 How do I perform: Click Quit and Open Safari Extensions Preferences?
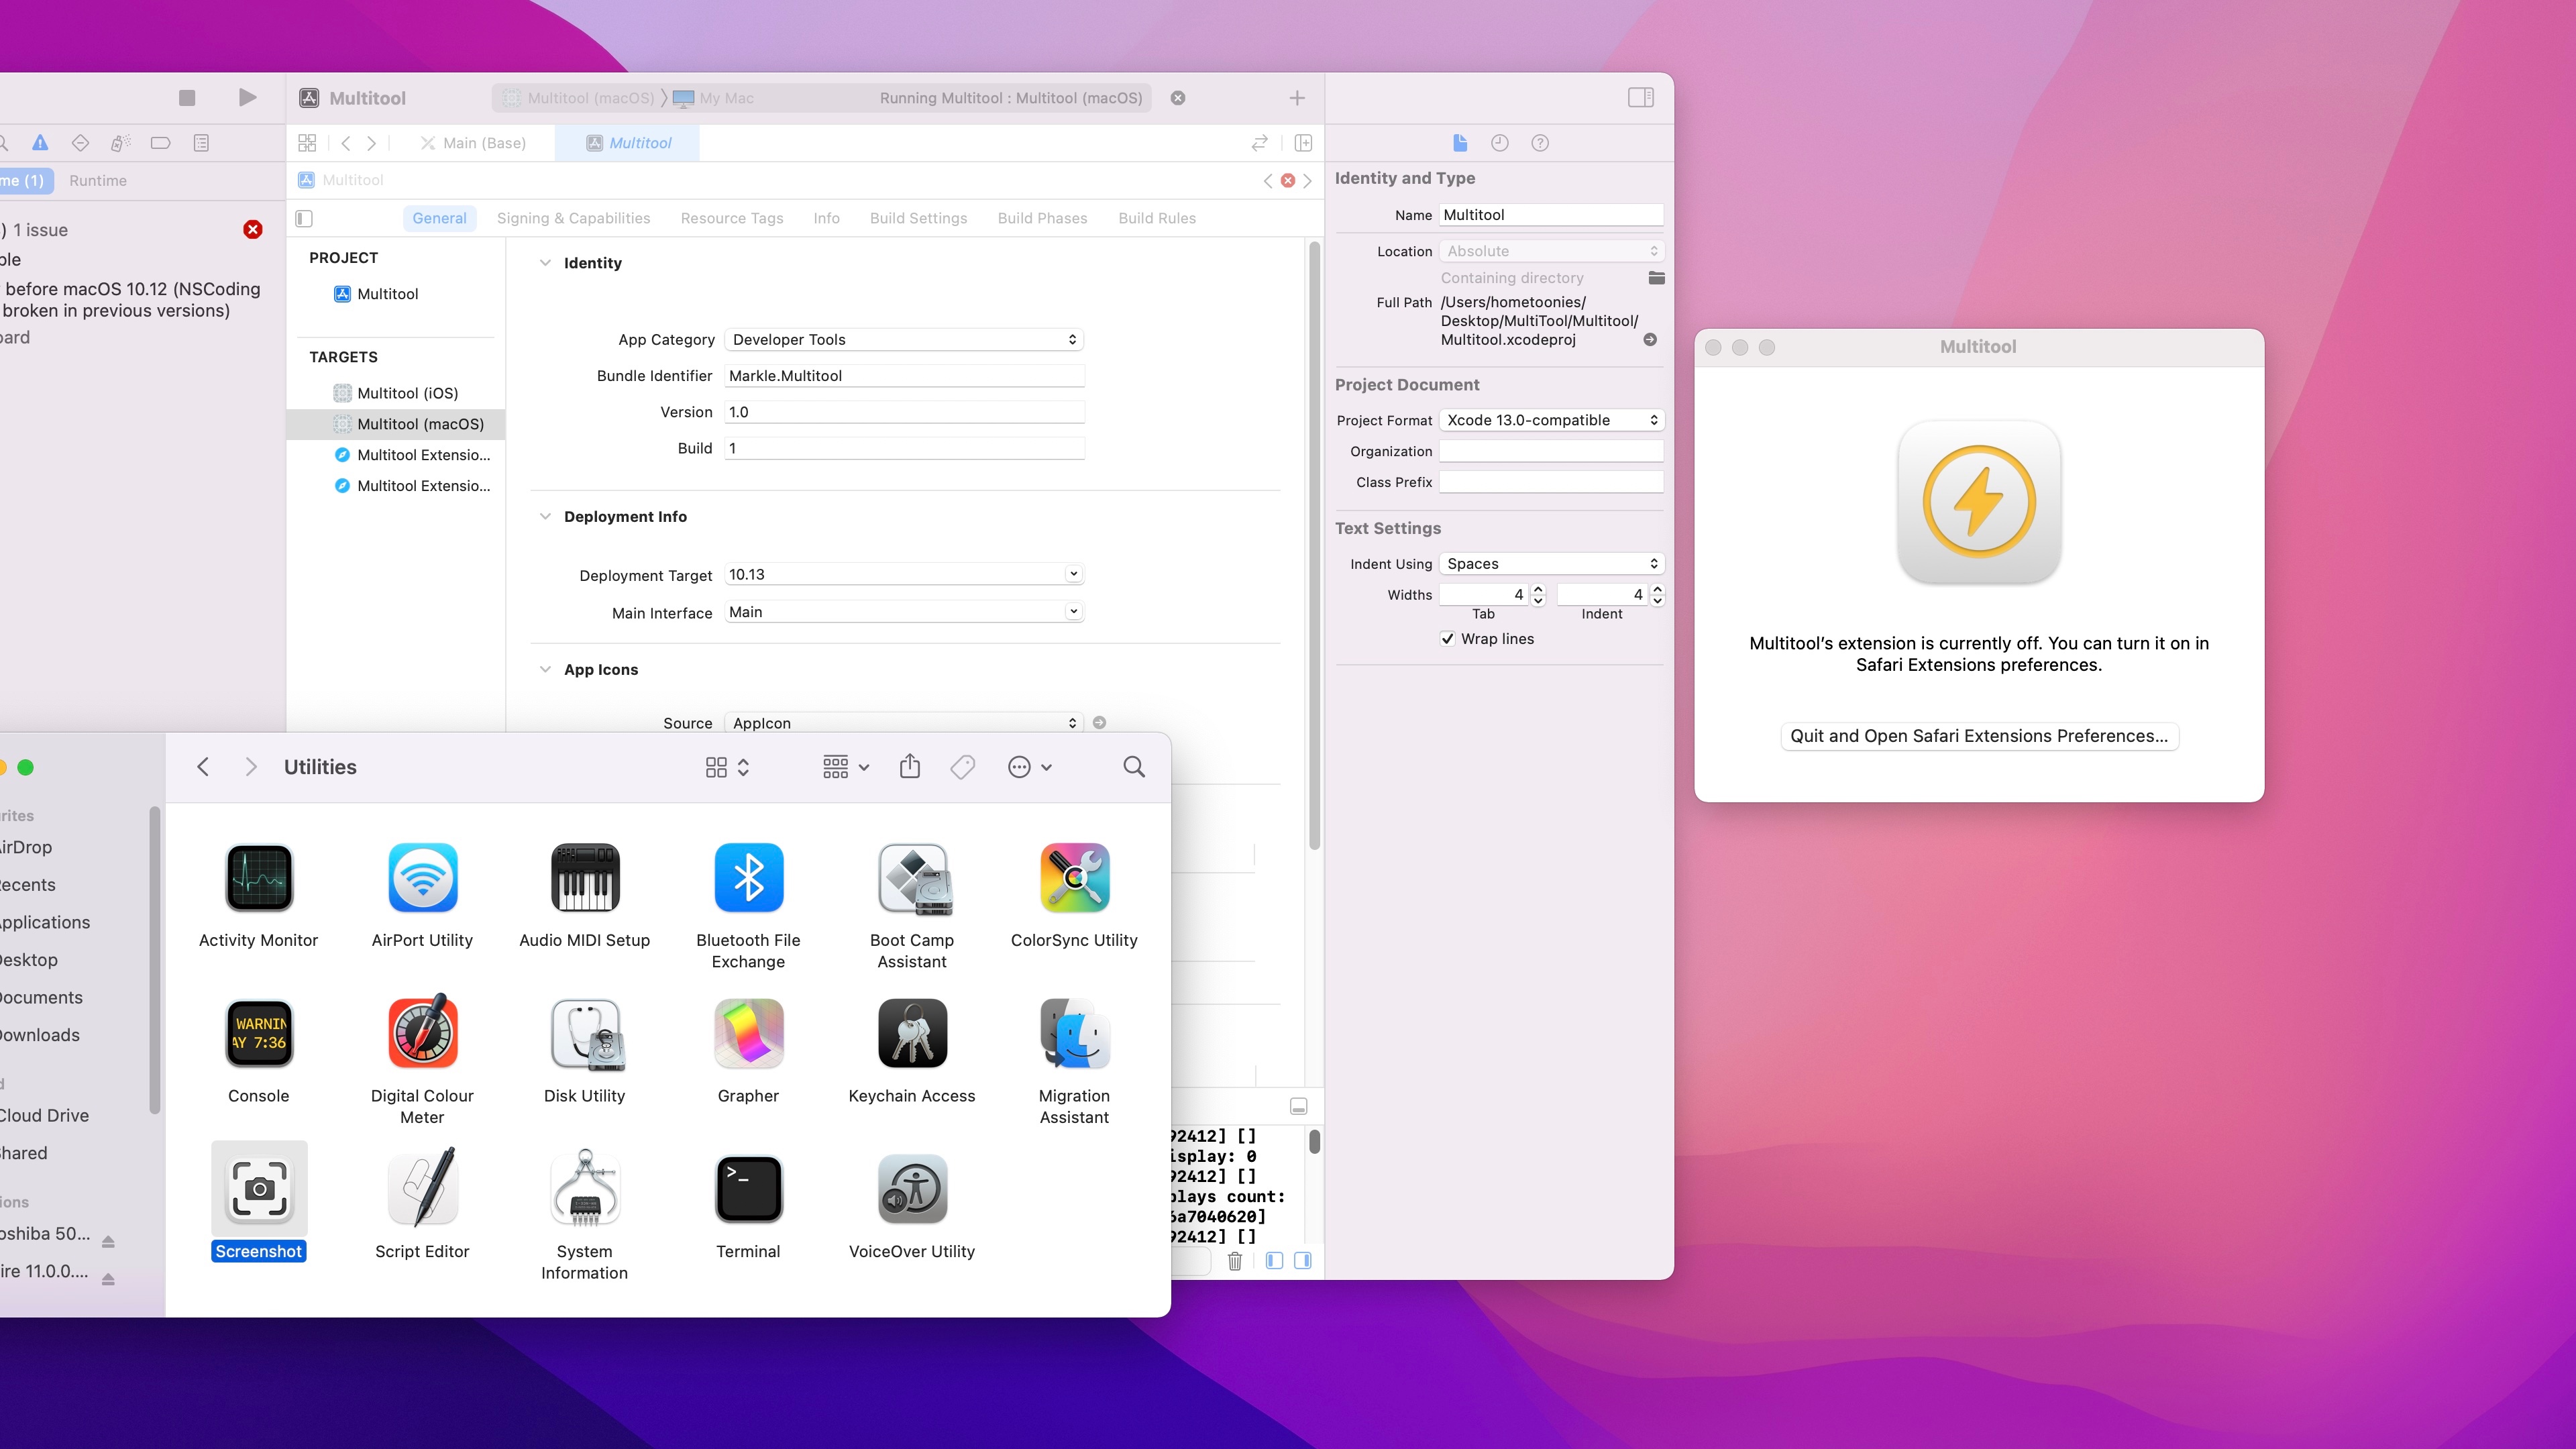1978,736
